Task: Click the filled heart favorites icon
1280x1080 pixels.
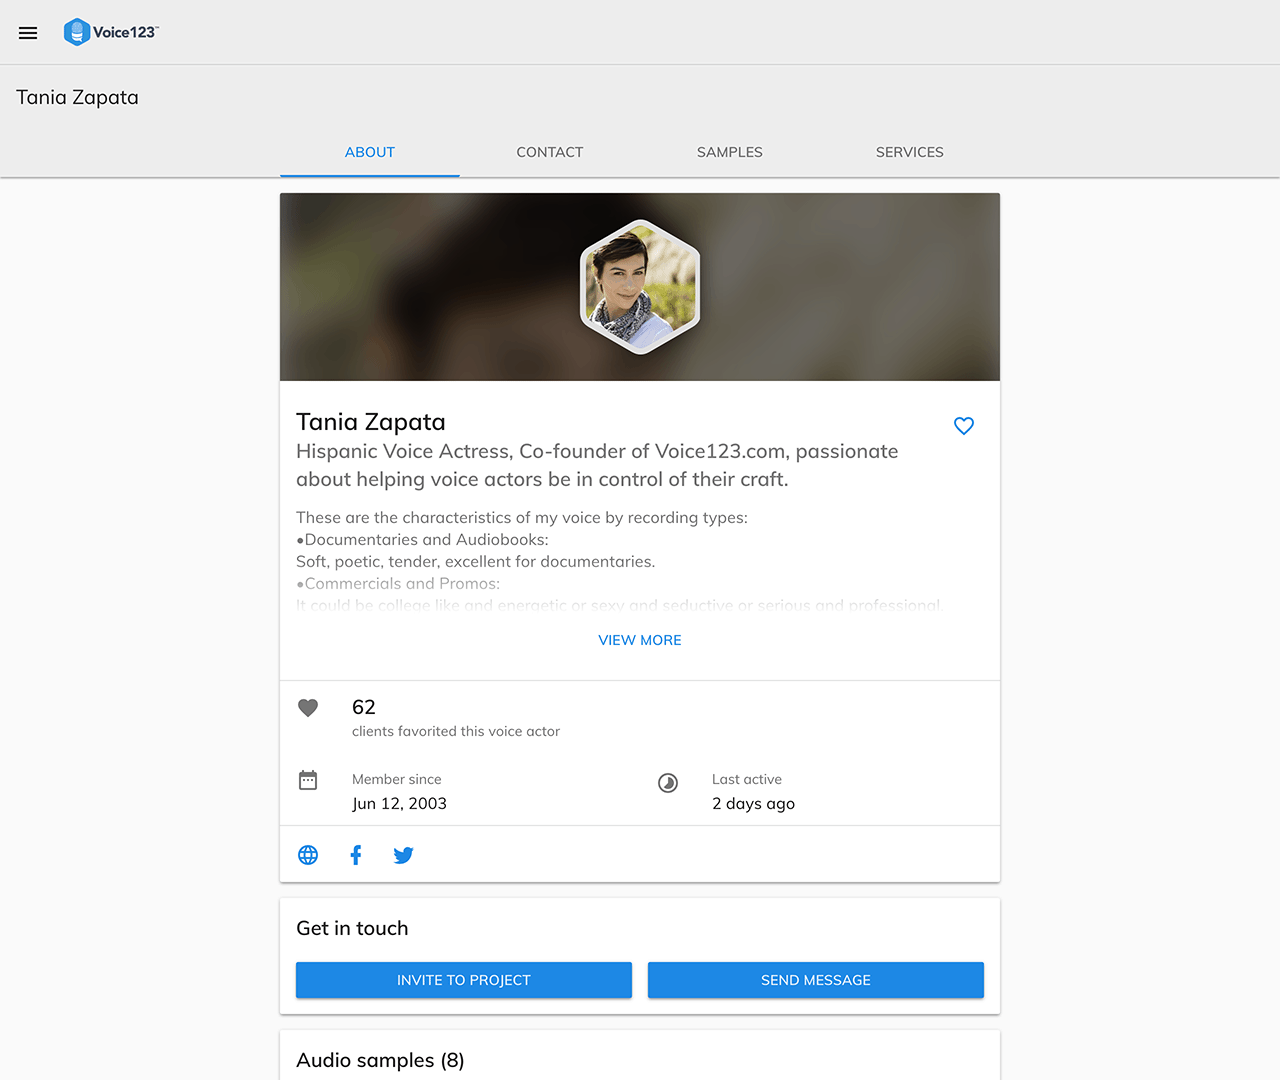Action: 308,708
